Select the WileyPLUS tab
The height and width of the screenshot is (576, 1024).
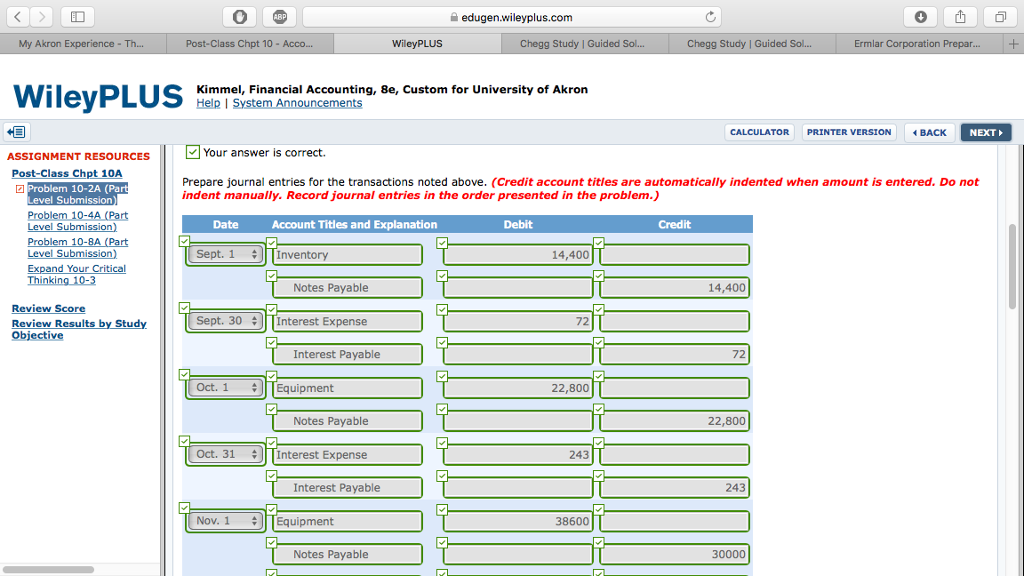[417, 44]
